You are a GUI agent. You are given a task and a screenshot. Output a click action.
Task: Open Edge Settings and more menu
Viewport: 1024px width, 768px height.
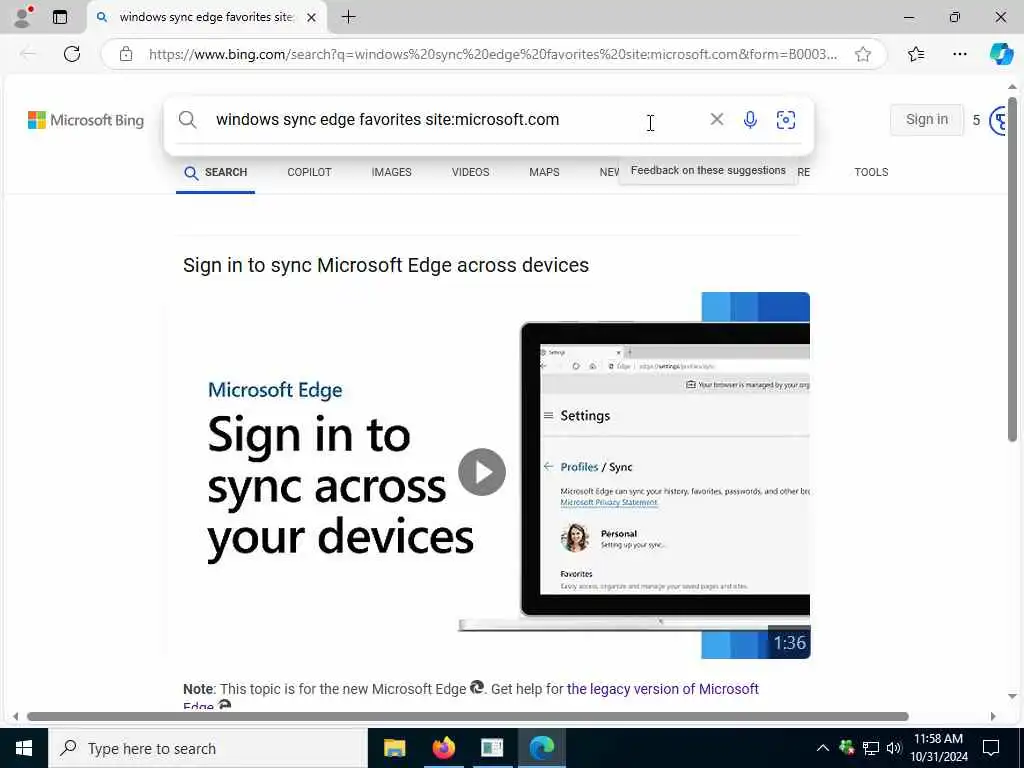(959, 54)
